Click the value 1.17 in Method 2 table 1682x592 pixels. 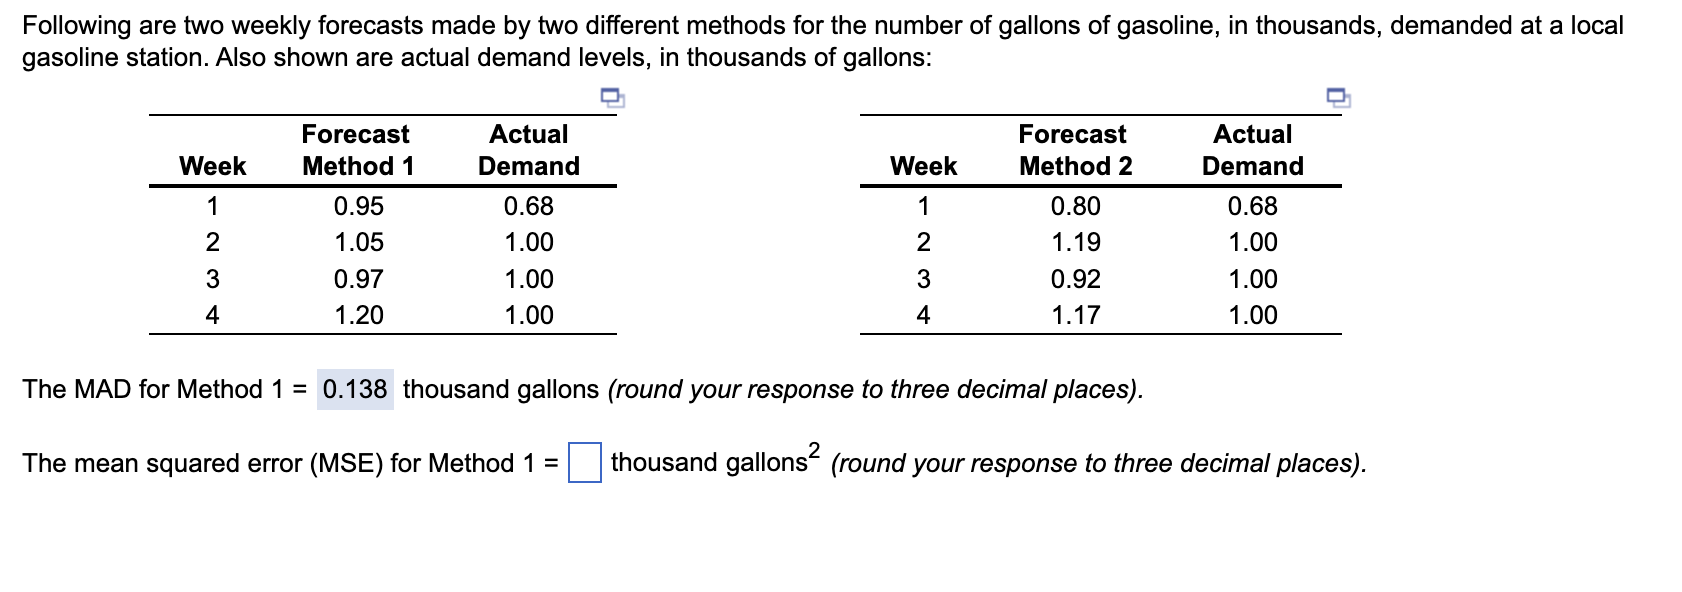(1075, 315)
